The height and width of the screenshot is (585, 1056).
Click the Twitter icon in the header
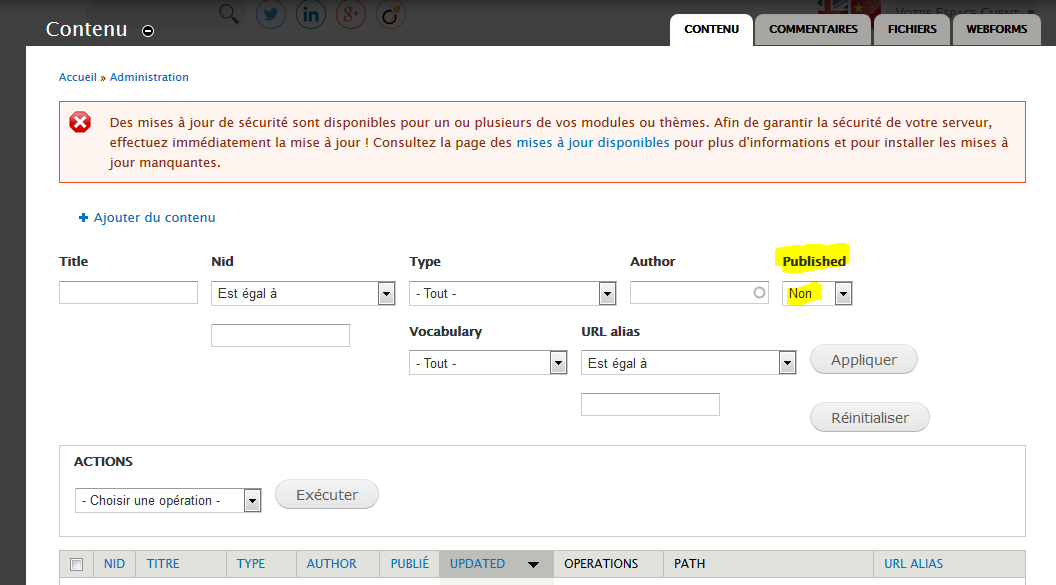coord(271,13)
